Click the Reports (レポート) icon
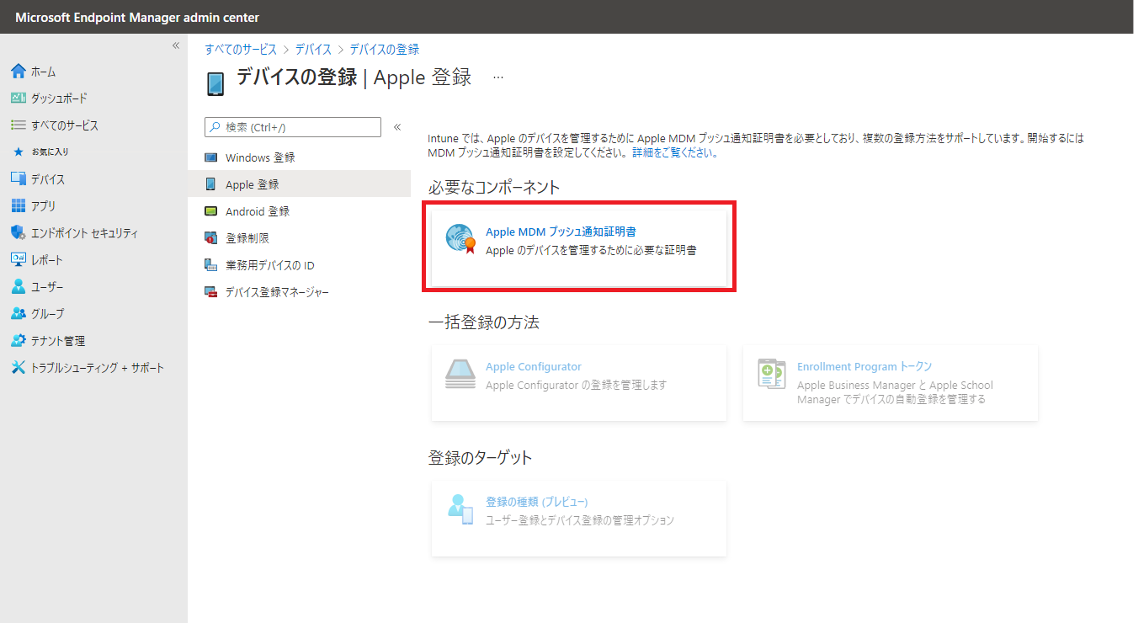This screenshot has width=1136, height=624. (18, 259)
